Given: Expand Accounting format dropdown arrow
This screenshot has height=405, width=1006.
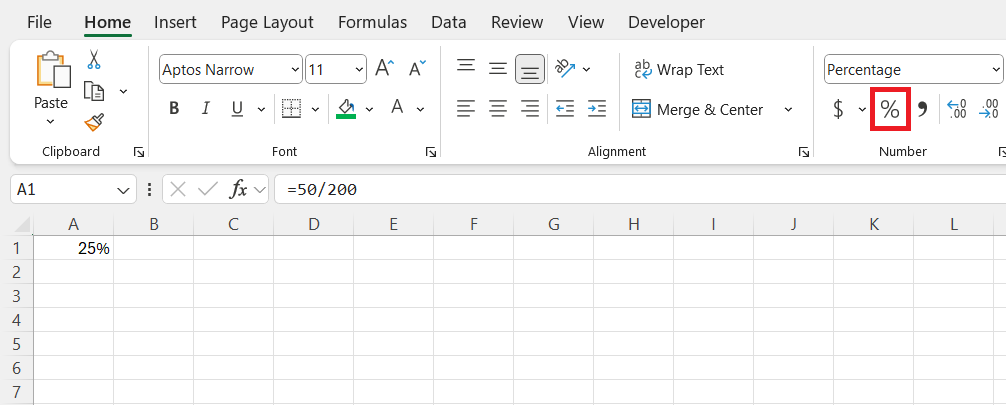Looking at the screenshot, I should tap(862, 110).
